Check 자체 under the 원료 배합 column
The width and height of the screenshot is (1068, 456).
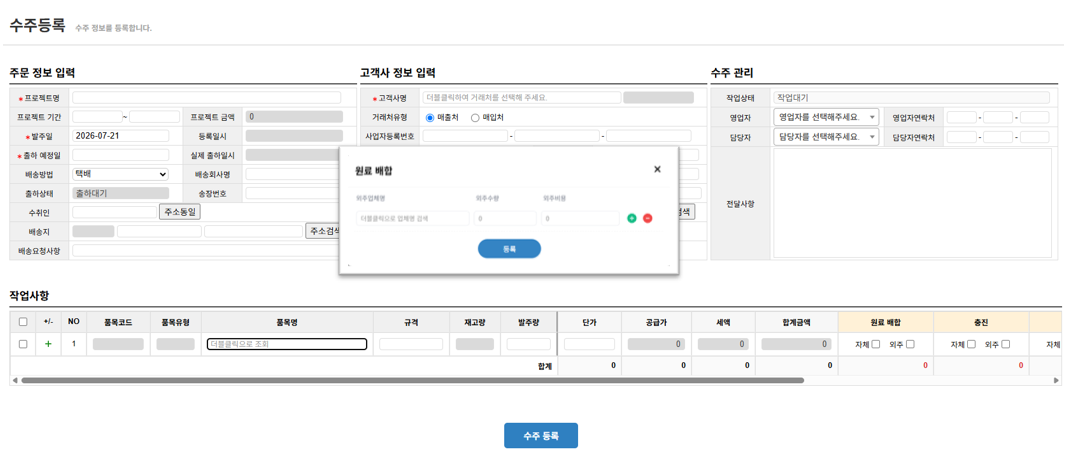pyautogui.click(x=876, y=344)
